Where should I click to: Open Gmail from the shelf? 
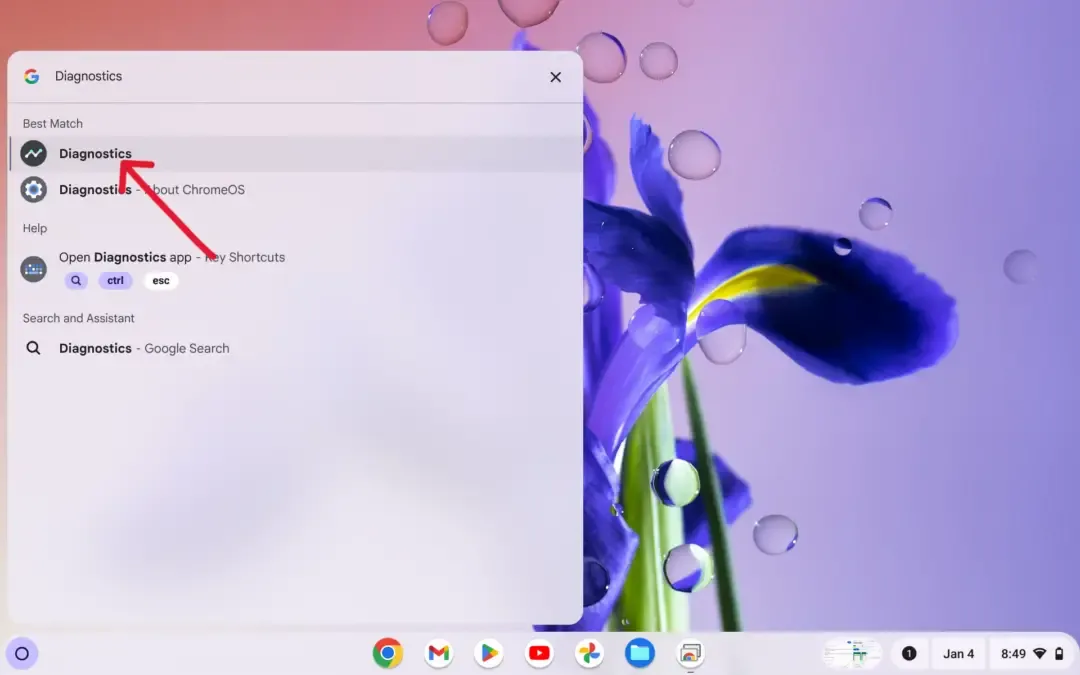pos(438,653)
